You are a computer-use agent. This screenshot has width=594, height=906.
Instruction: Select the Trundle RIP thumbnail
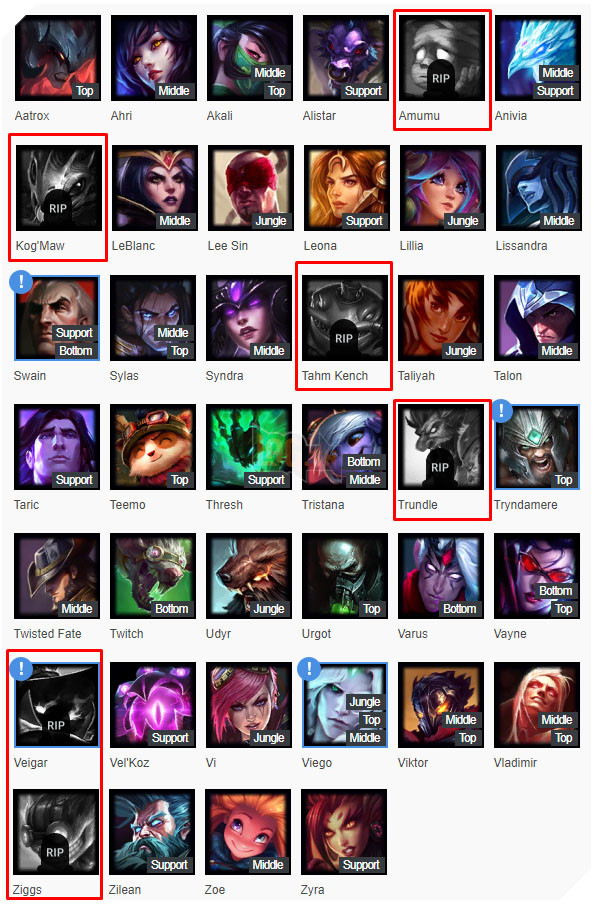tap(441, 447)
